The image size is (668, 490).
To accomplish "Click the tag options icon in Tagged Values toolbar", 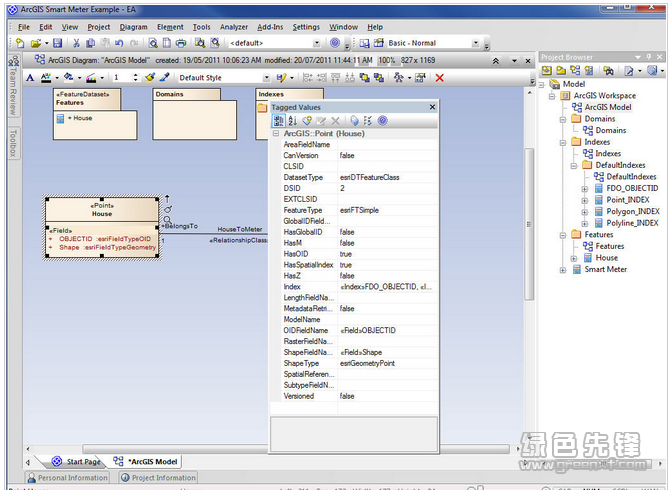I will coord(368,121).
